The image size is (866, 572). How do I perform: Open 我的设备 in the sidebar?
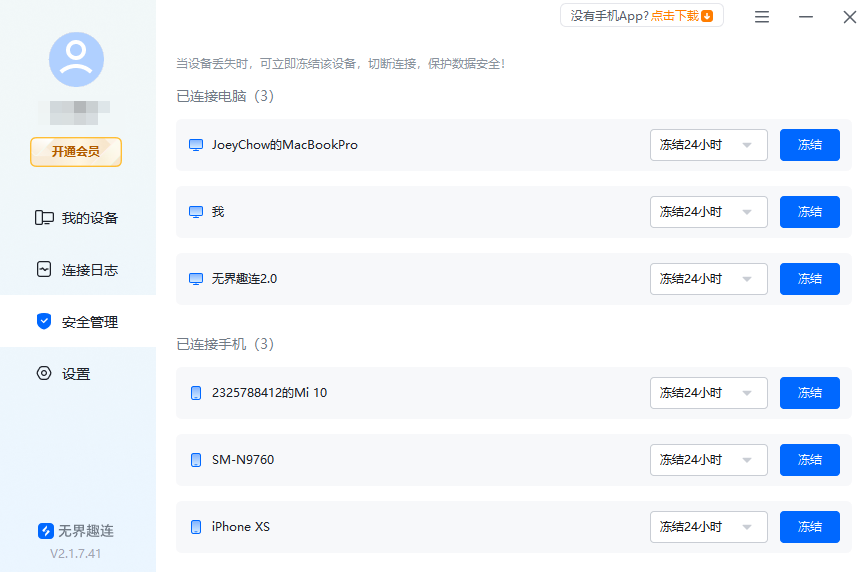[x=78, y=218]
